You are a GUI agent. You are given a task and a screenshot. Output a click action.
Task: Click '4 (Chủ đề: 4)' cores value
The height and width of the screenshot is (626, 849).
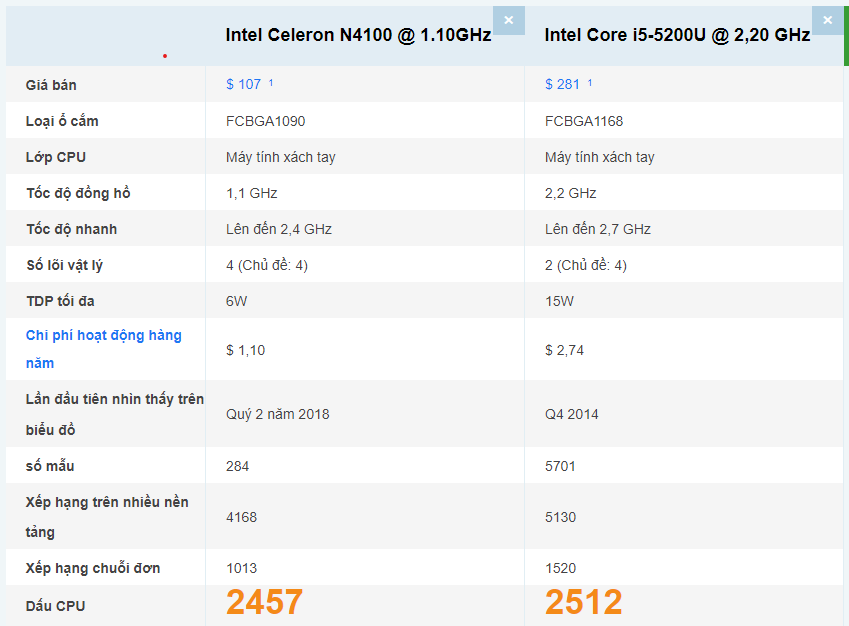click(266, 265)
